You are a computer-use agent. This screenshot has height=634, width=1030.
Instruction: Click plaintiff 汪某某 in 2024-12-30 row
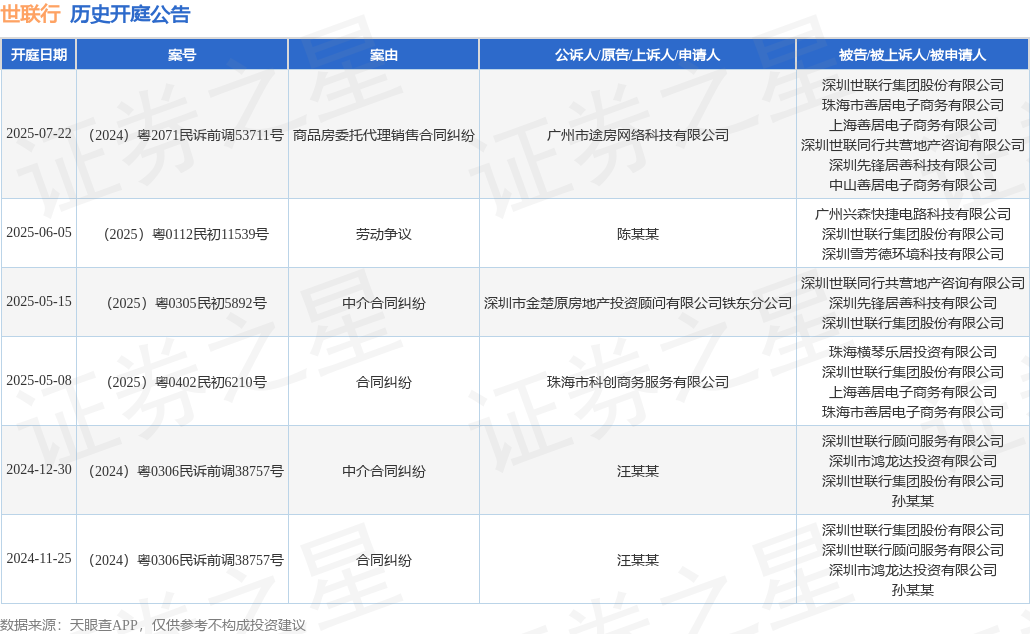point(638,472)
